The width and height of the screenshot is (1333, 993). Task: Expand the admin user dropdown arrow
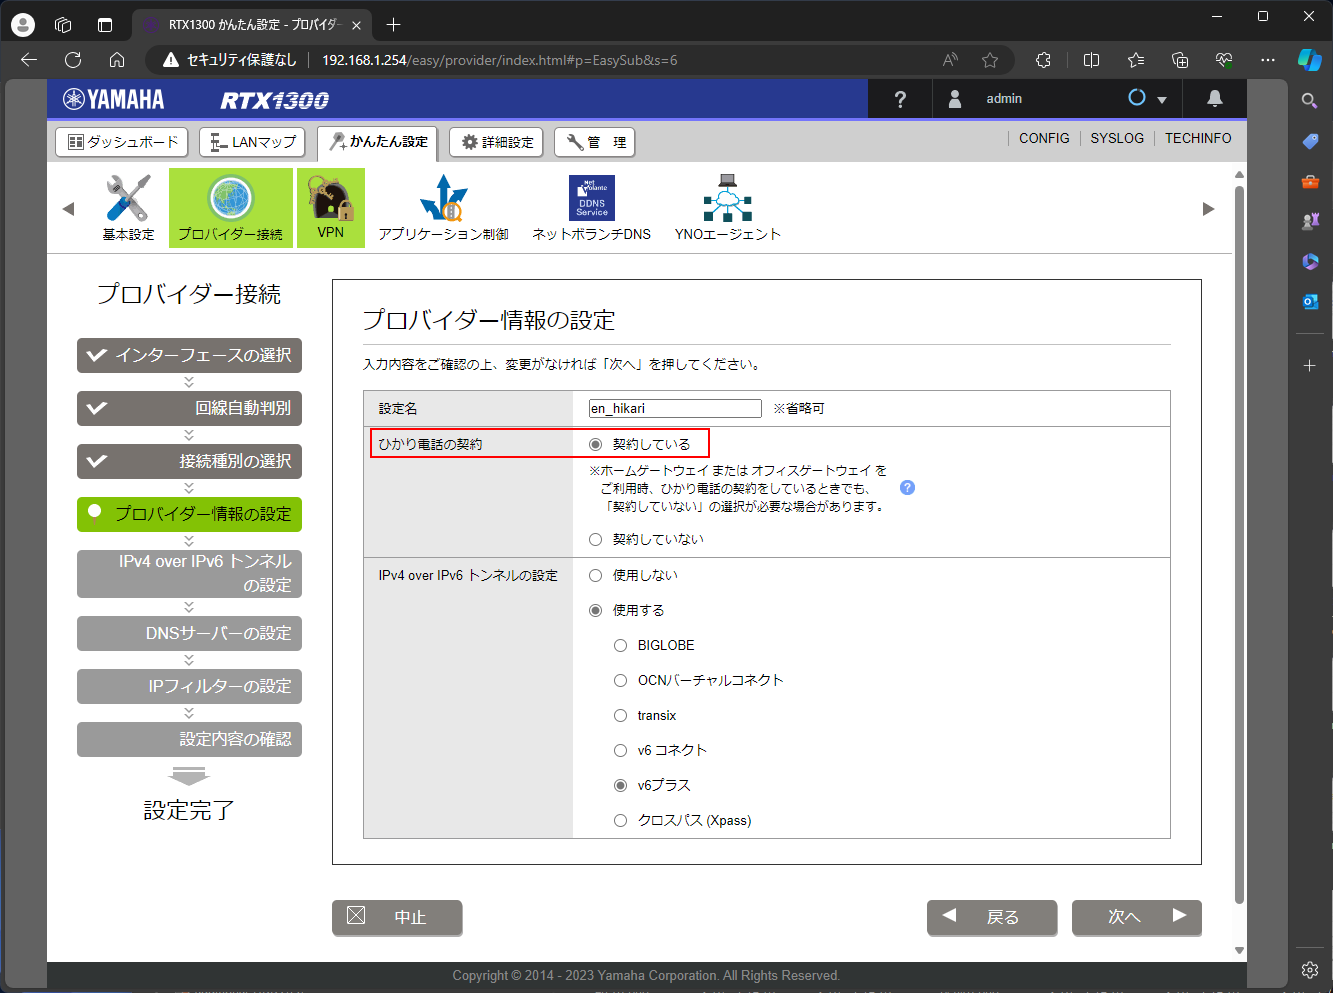(1162, 100)
